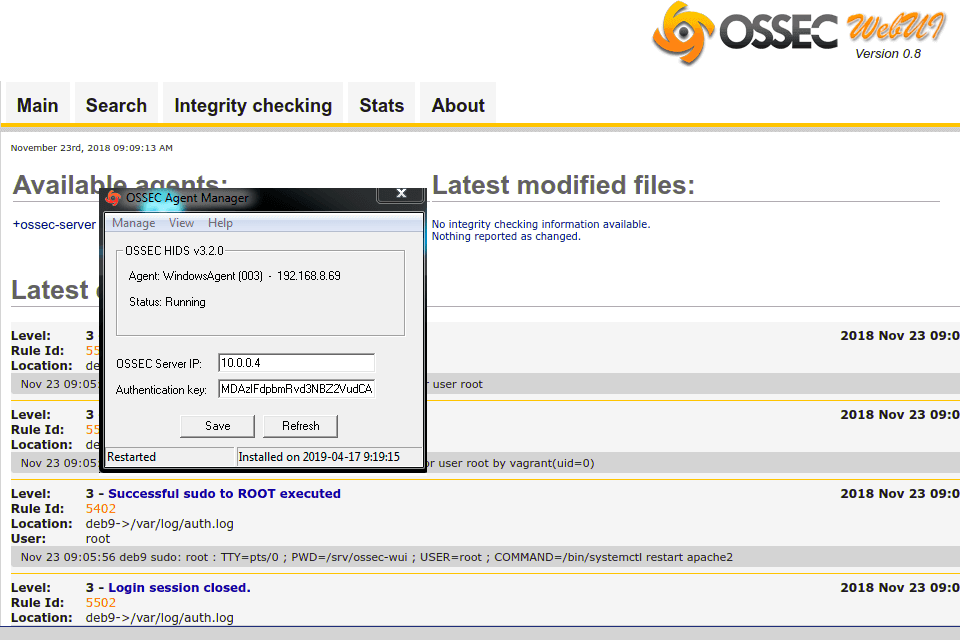Click the OSSEC WebUI logo
This screenshot has height=640, width=960.
799,32
